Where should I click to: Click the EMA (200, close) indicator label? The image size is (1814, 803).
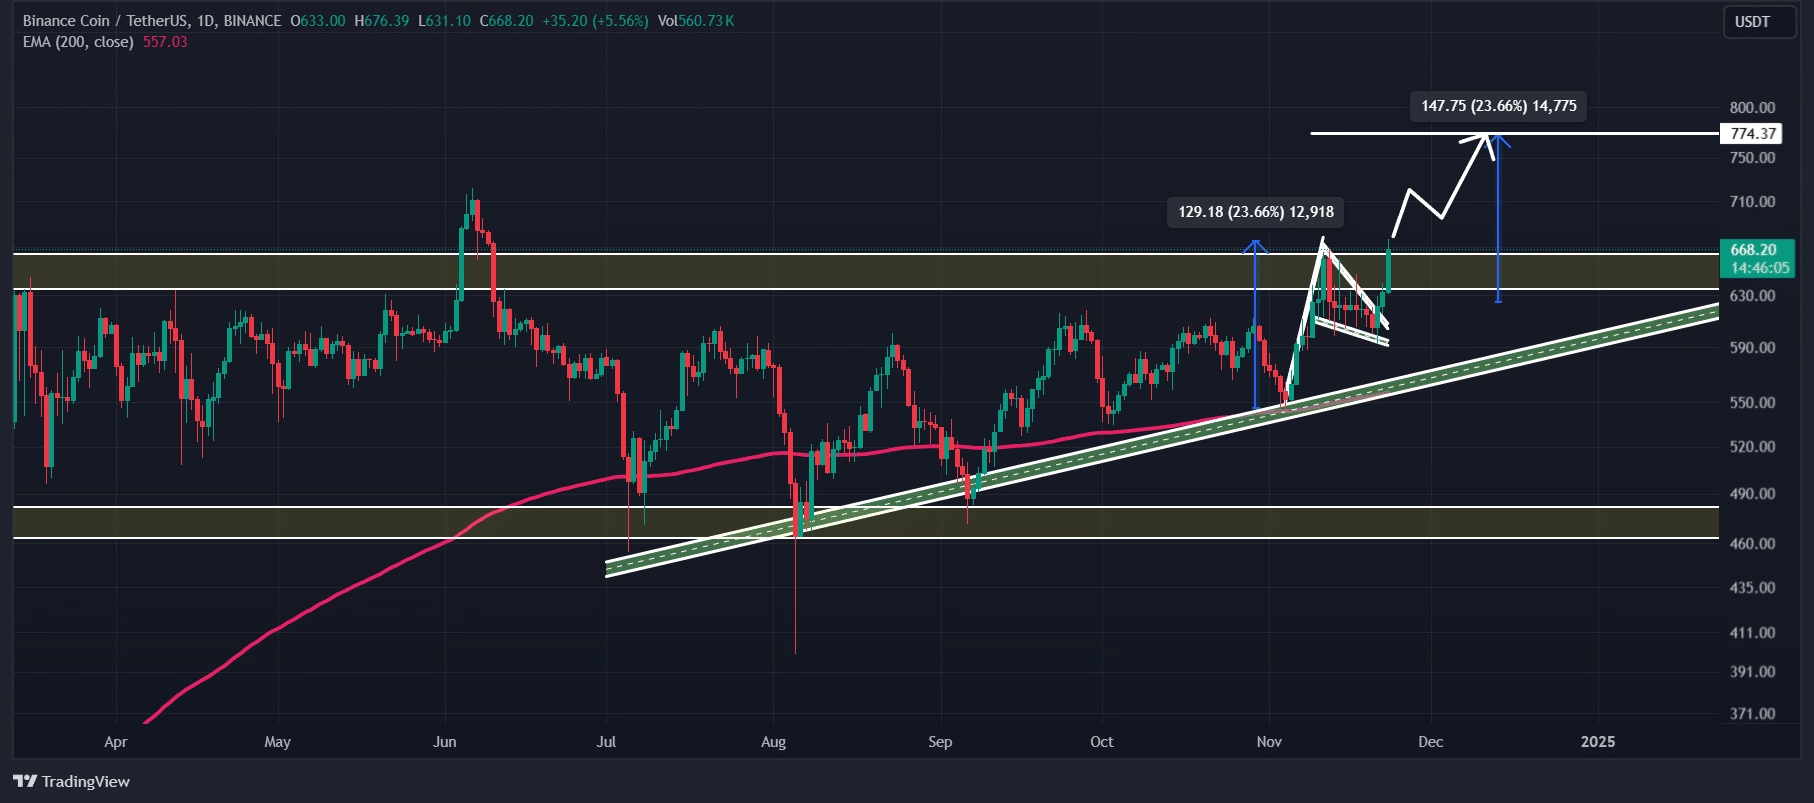click(78, 42)
